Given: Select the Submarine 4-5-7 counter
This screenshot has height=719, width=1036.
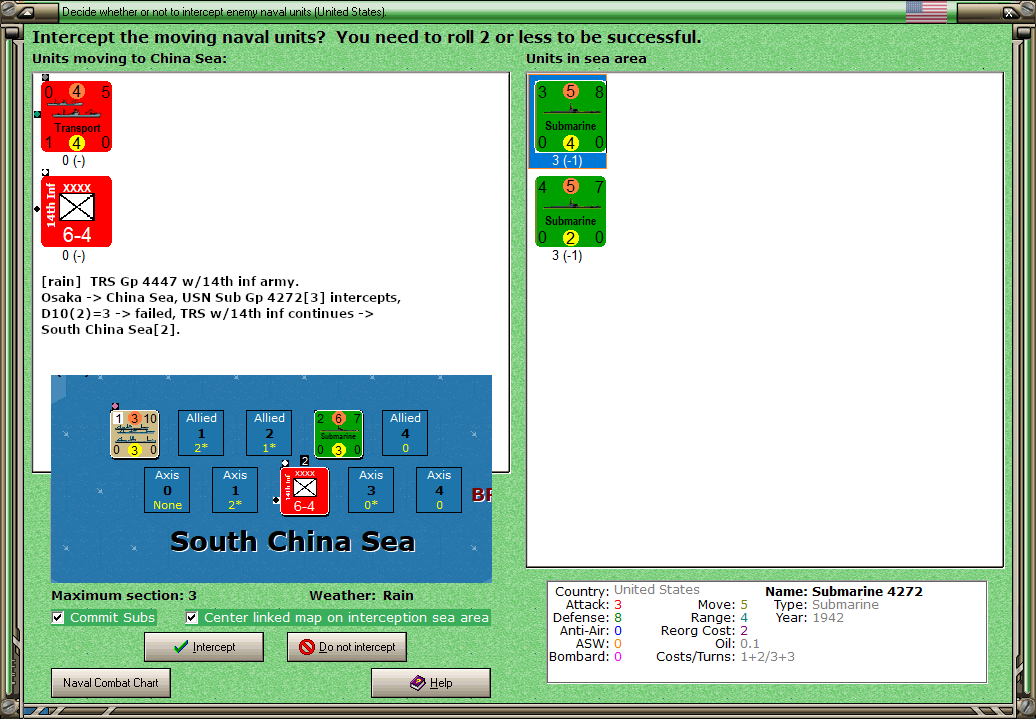Looking at the screenshot, I should 570,211.
